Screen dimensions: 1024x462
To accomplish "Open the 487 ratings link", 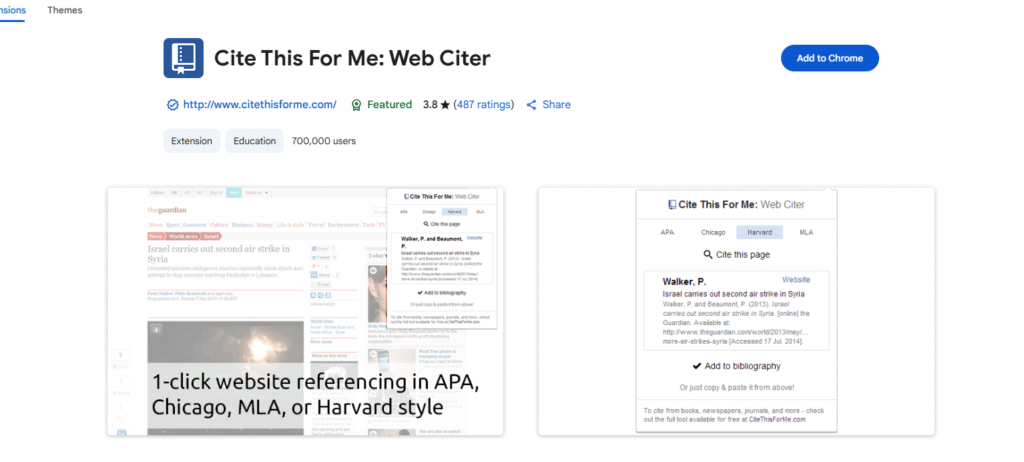I will (484, 104).
